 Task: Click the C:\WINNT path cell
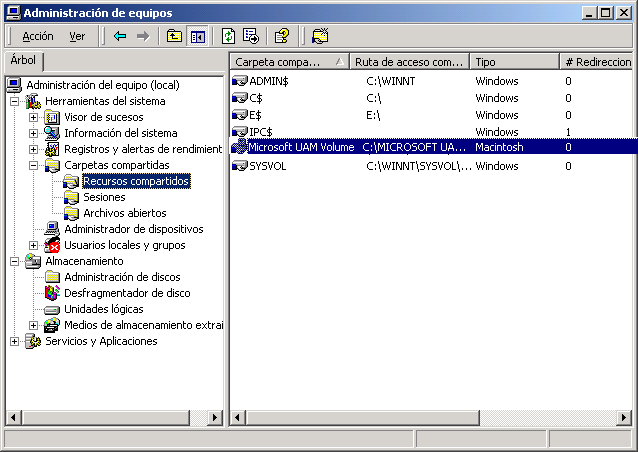pyautogui.click(x=391, y=81)
